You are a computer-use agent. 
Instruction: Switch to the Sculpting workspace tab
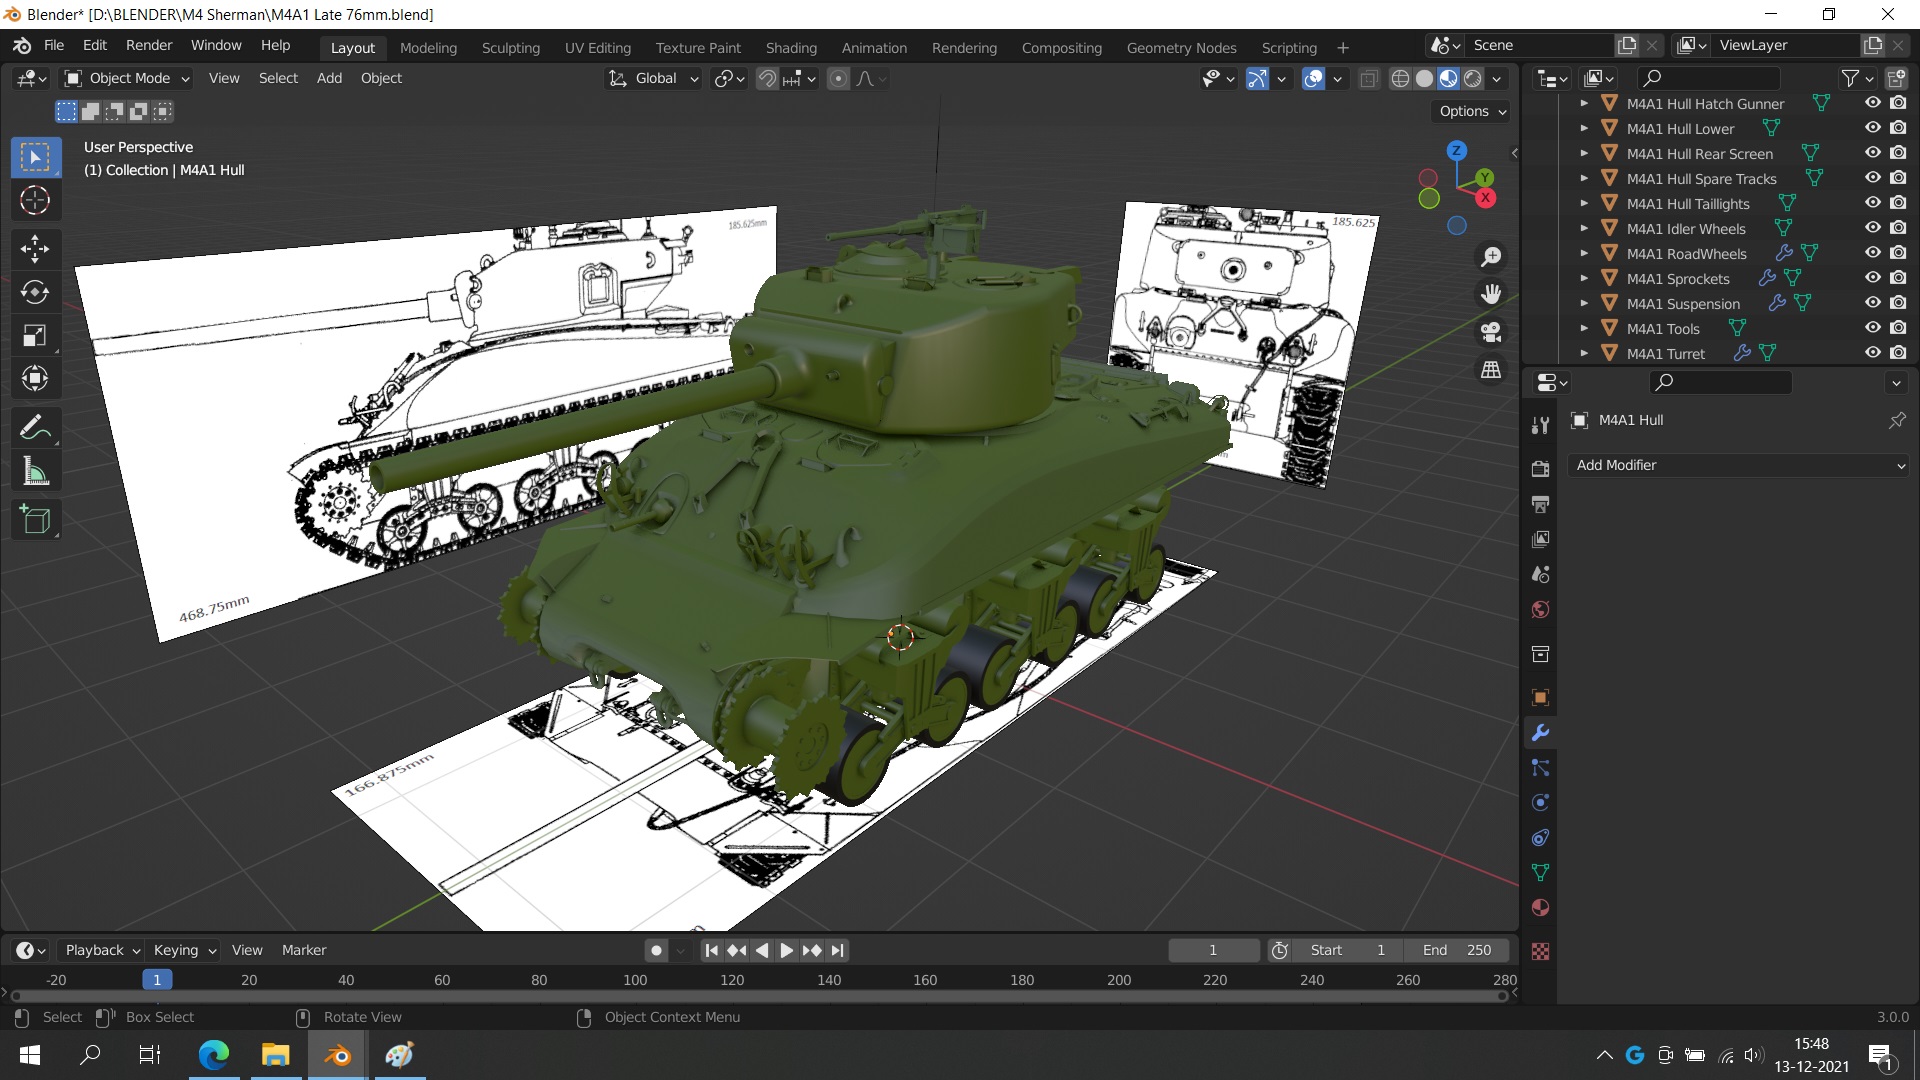[510, 47]
